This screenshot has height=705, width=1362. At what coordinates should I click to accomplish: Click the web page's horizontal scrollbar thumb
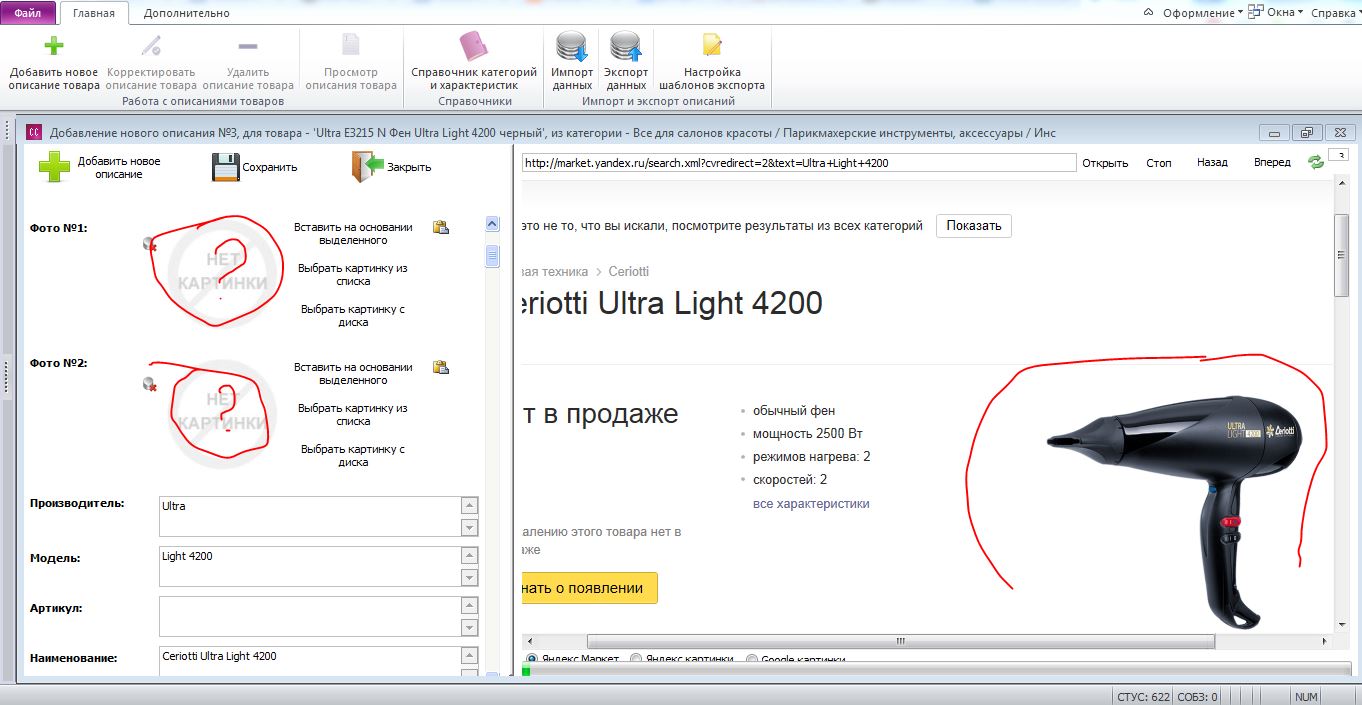[902, 641]
